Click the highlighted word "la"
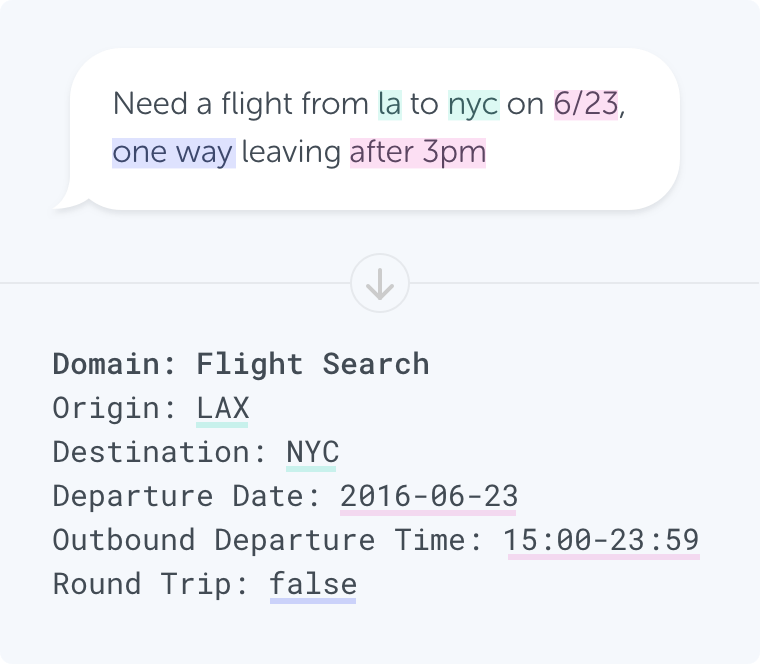760x664 pixels. [x=389, y=104]
